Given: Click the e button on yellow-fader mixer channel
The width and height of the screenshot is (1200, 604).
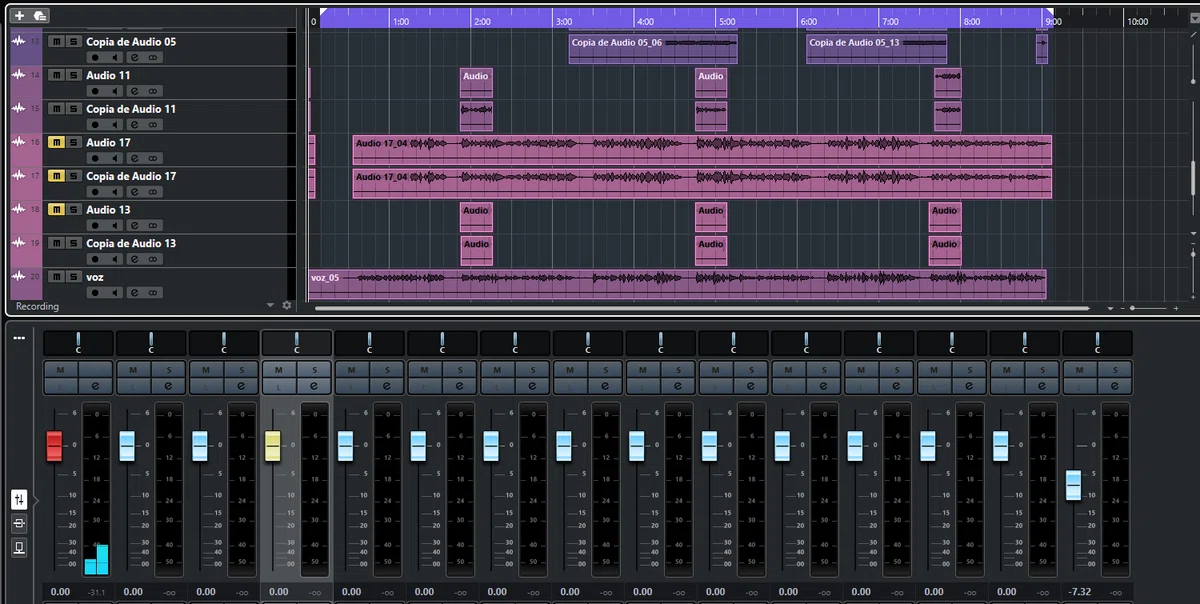Looking at the screenshot, I should coord(314,385).
